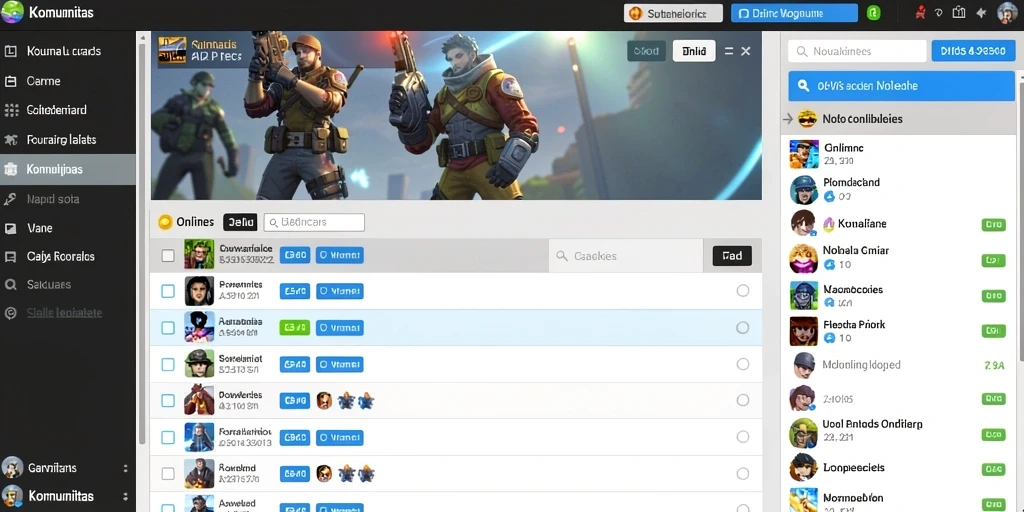Image resolution: width=1024 pixels, height=512 pixels.
Task: Click the sunglasses emoji beside Noto conlibieies
Action: (x=807, y=119)
